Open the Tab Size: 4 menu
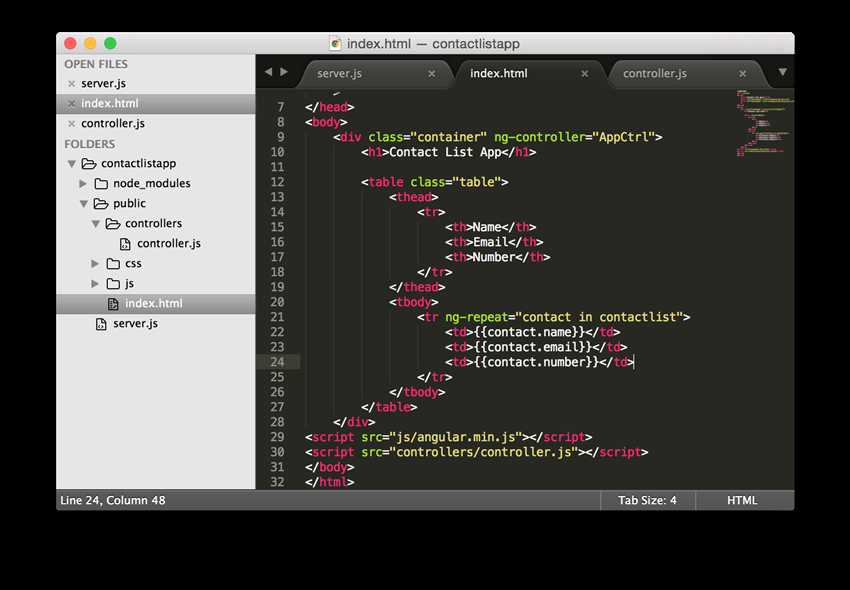The height and width of the screenshot is (590, 850). pos(647,501)
